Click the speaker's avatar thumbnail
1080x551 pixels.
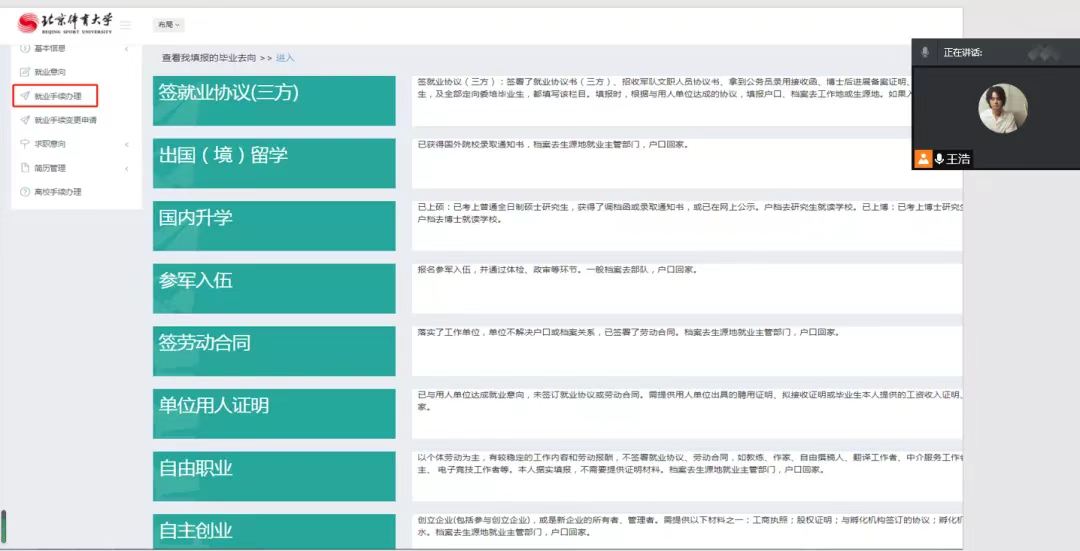pos(1002,108)
